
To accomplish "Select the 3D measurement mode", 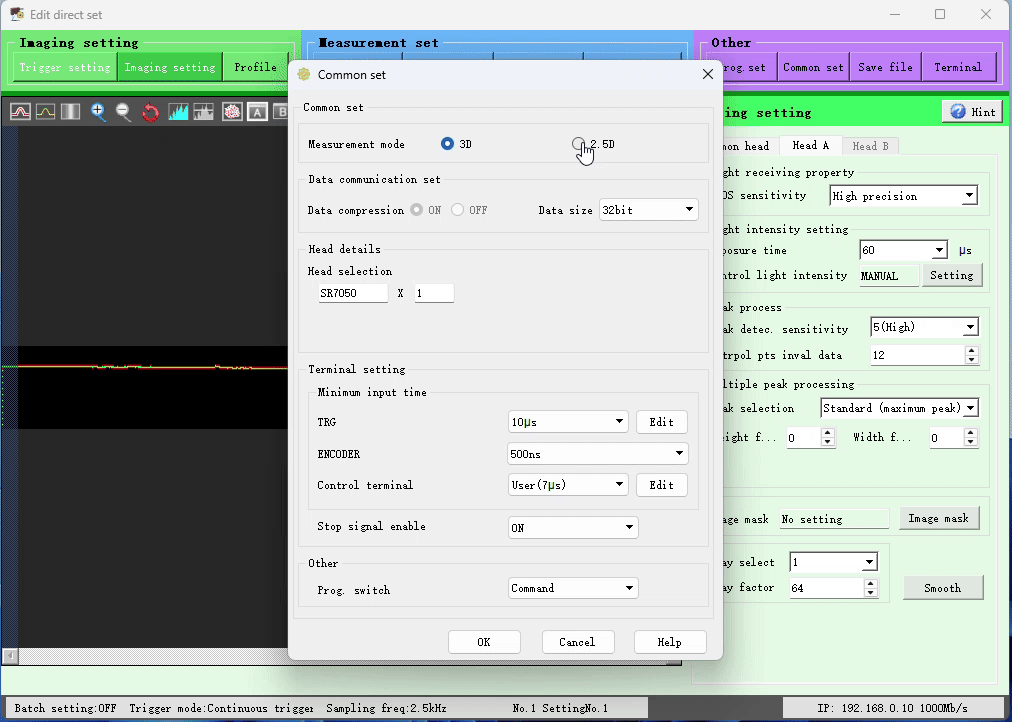I will (x=448, y=144).
